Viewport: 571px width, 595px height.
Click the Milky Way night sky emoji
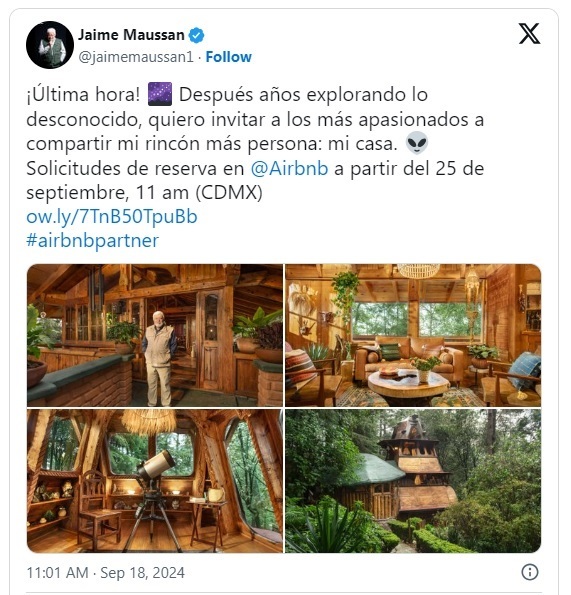(x=160, y=94)
